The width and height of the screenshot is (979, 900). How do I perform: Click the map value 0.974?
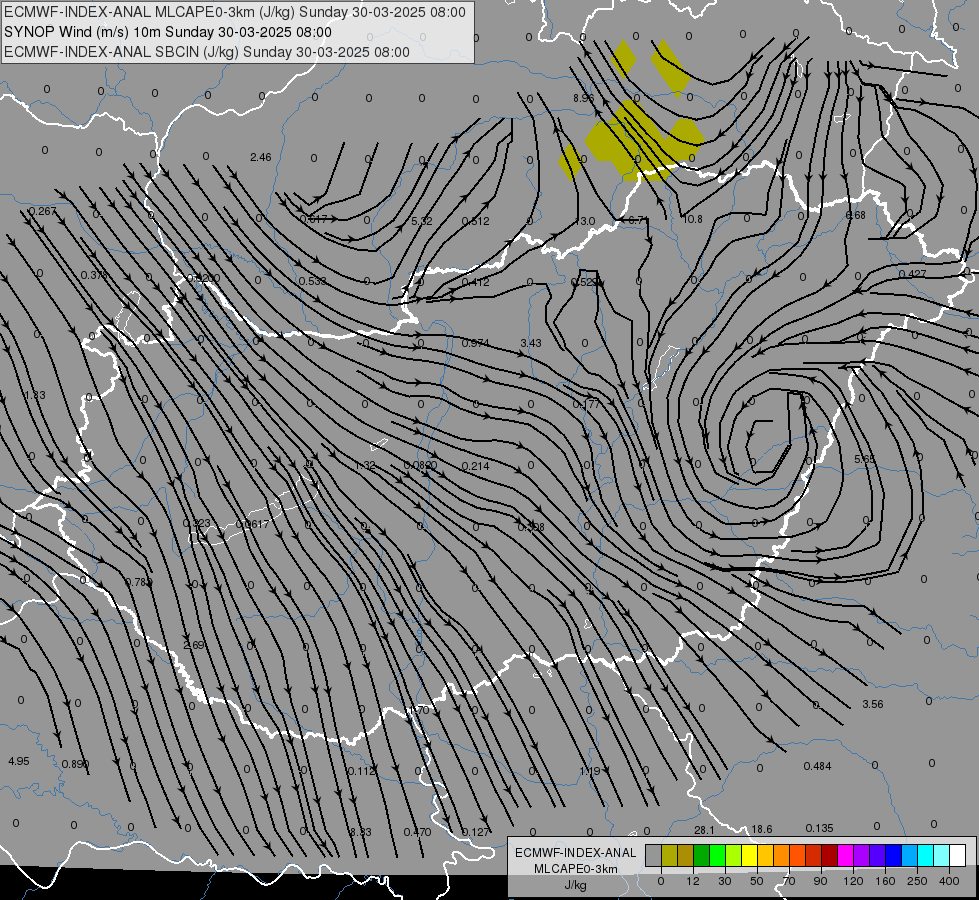[476, 343]
